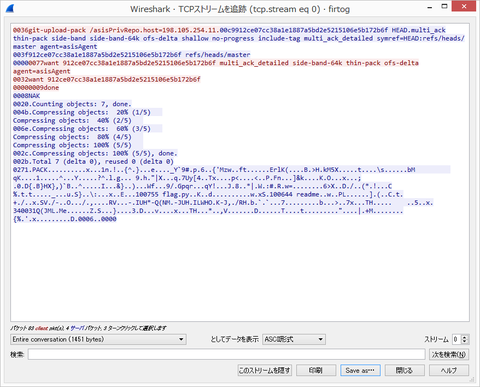The width and height of the screenshot is (480, 387).
Task: Click the line '0020.Counting objects: 7, done.'
Action: click(x=72, y=104)
